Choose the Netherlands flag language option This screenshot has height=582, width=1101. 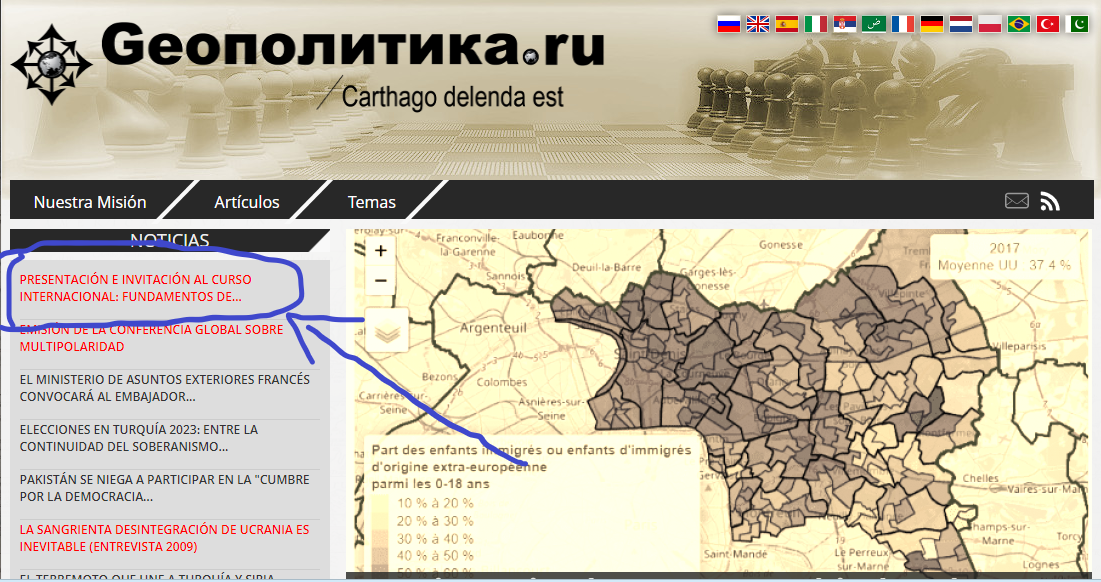[x=961, y=25]
